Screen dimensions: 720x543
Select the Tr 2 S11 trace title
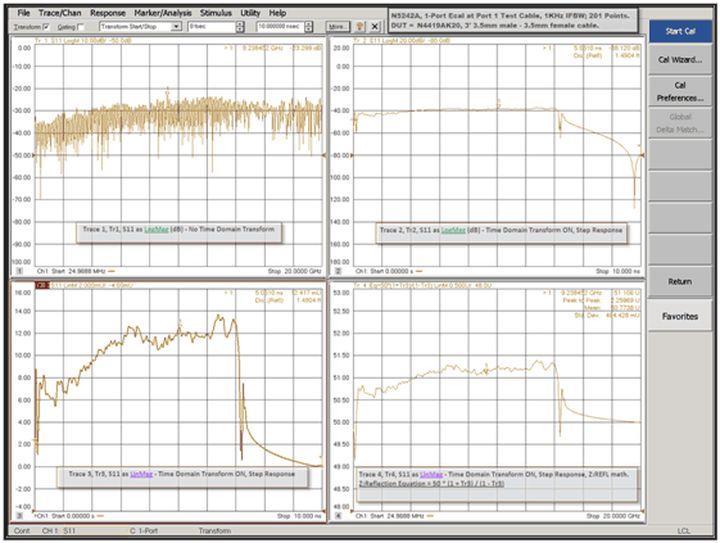(x=402, y=41)
